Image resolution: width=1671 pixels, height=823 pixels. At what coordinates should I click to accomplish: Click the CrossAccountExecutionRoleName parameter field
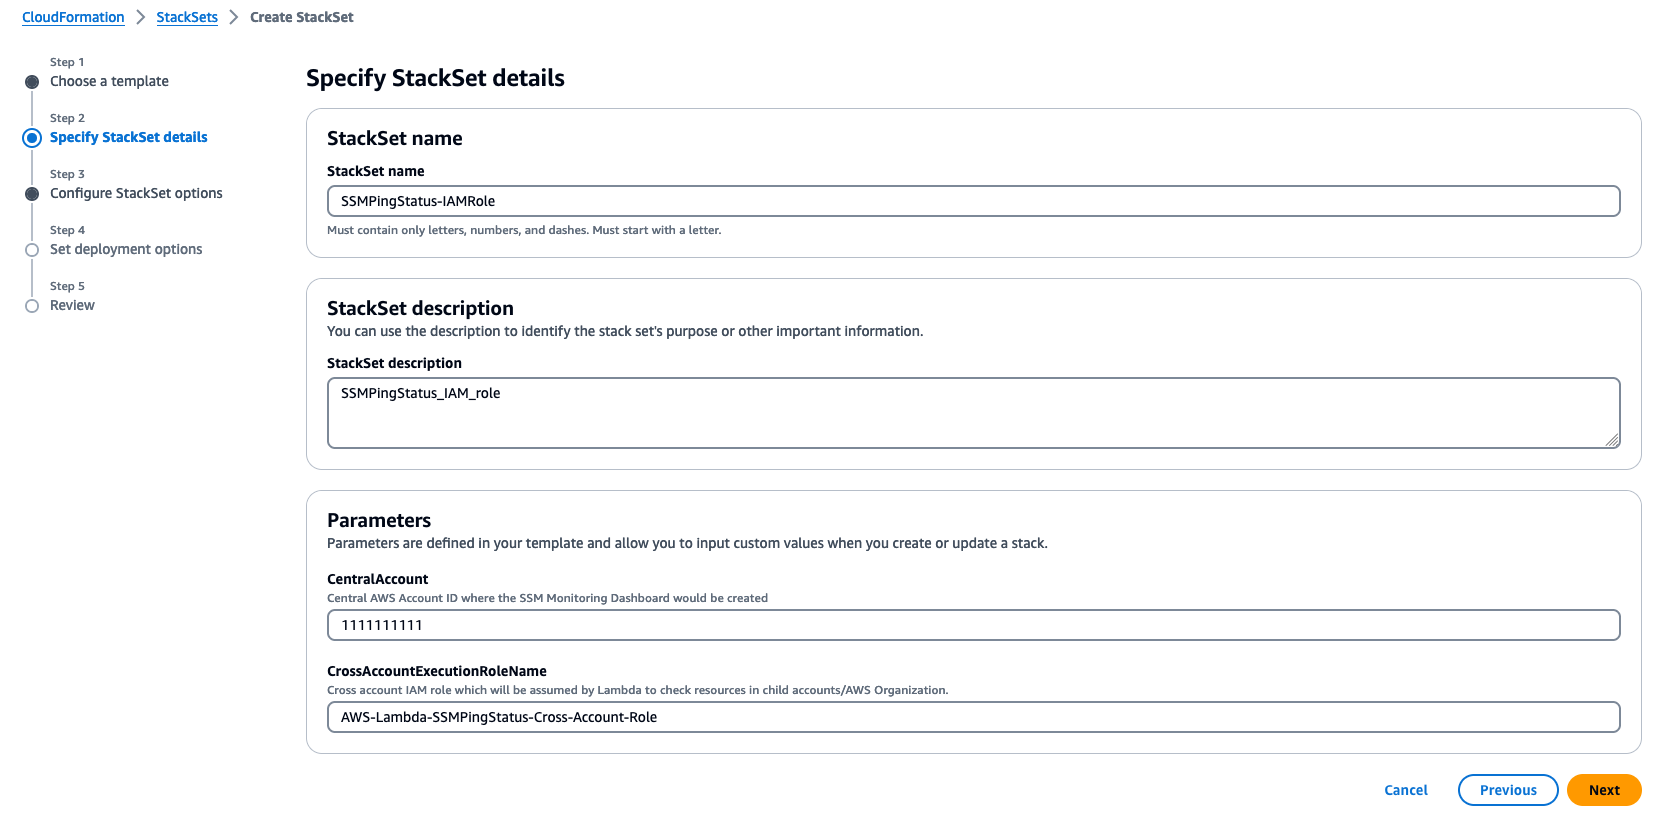973,717
